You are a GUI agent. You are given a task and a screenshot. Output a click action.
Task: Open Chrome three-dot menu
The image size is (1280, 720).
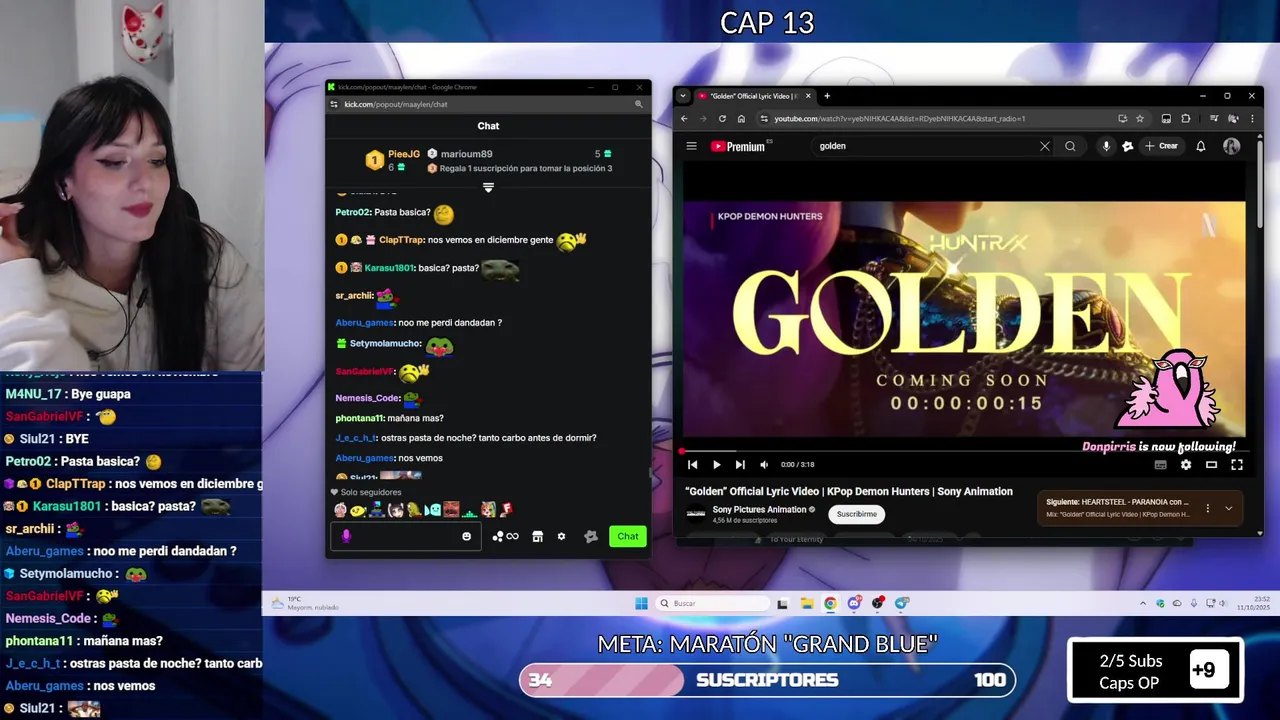click(1251, 119)
